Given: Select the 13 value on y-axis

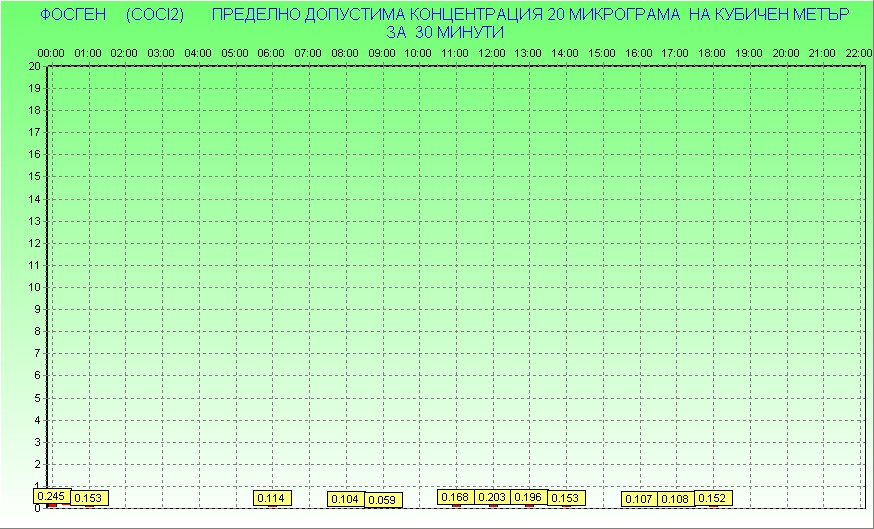Looking at the screenshot, I should click(x=35, y=221).
